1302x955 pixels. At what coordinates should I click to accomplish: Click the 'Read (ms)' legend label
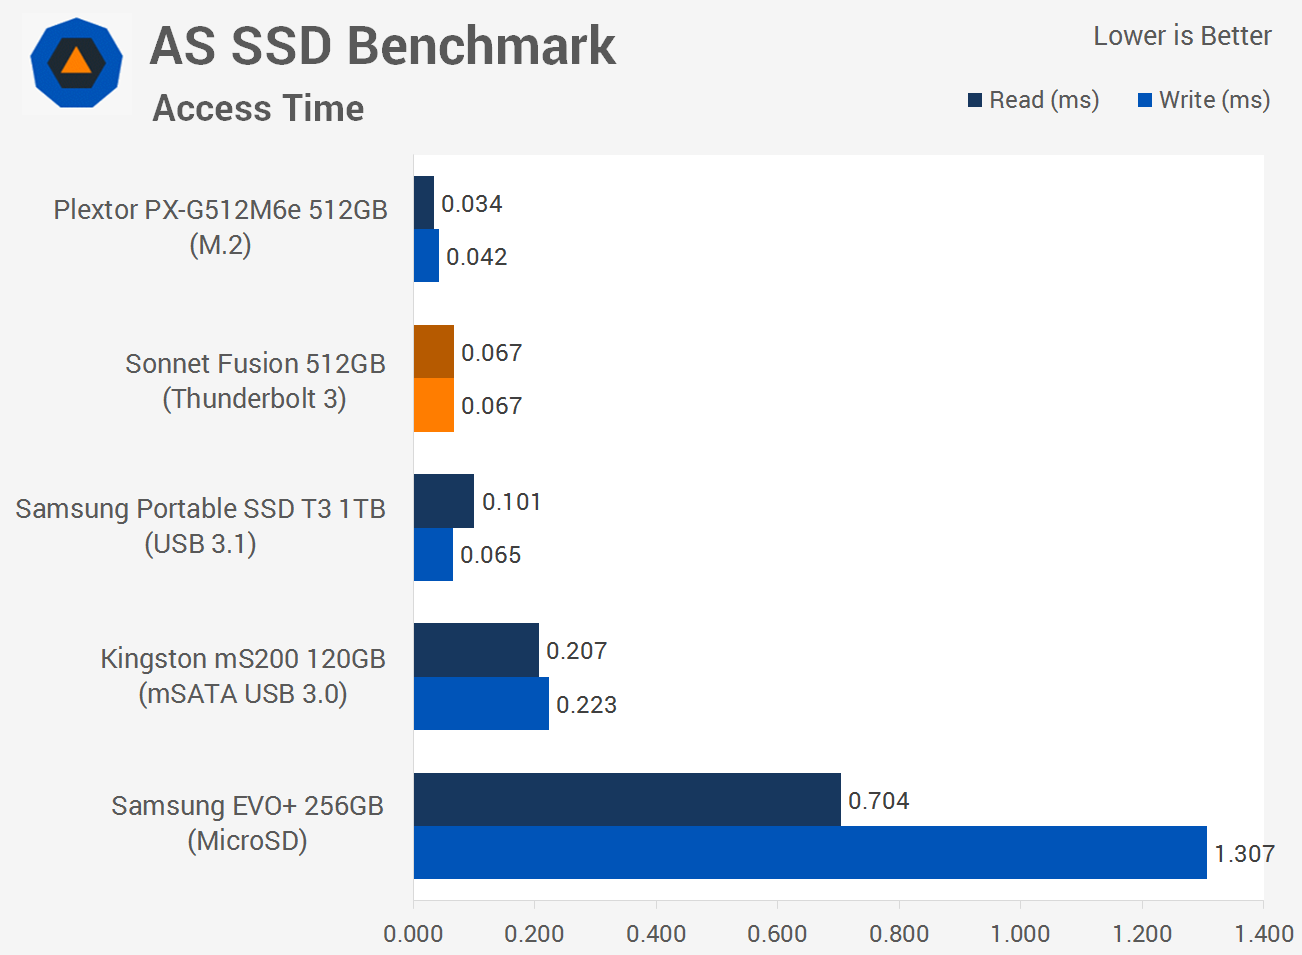pyautogui.click(x=1044, y=100)
